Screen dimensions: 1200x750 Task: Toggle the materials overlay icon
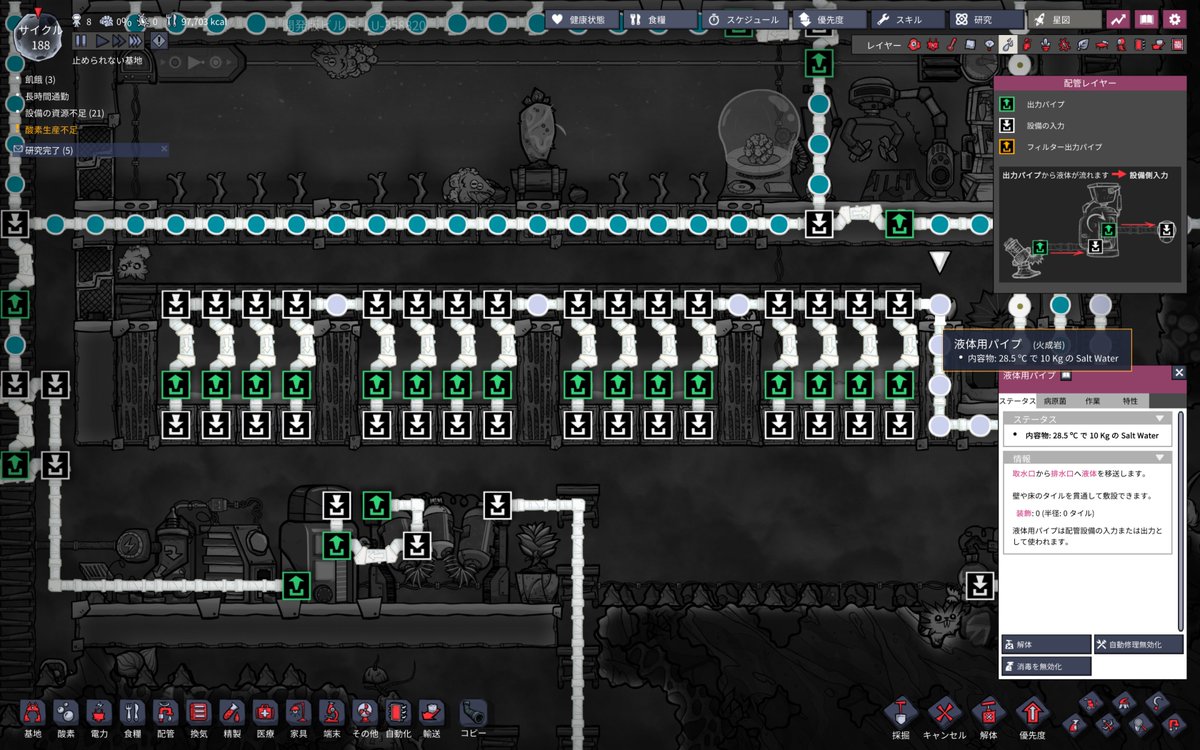coord(970,45)
